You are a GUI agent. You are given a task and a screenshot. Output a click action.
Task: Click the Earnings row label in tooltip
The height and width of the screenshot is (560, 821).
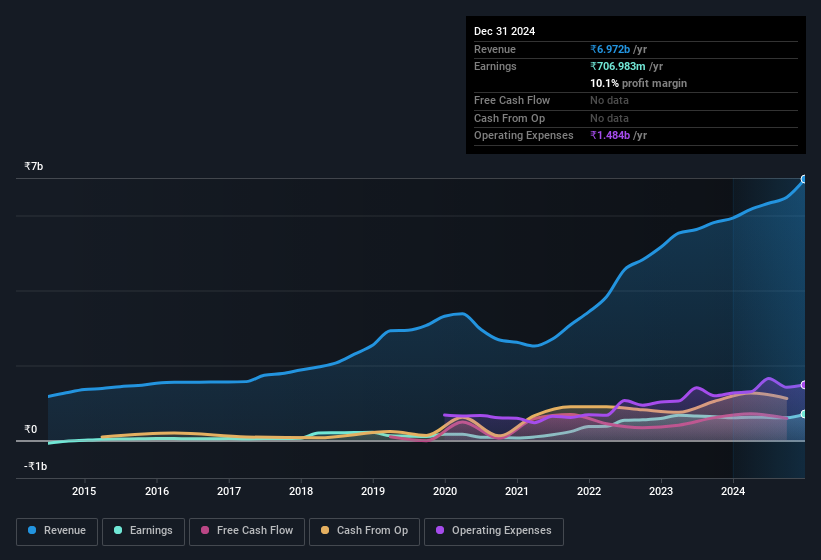(x=495, y=66)
